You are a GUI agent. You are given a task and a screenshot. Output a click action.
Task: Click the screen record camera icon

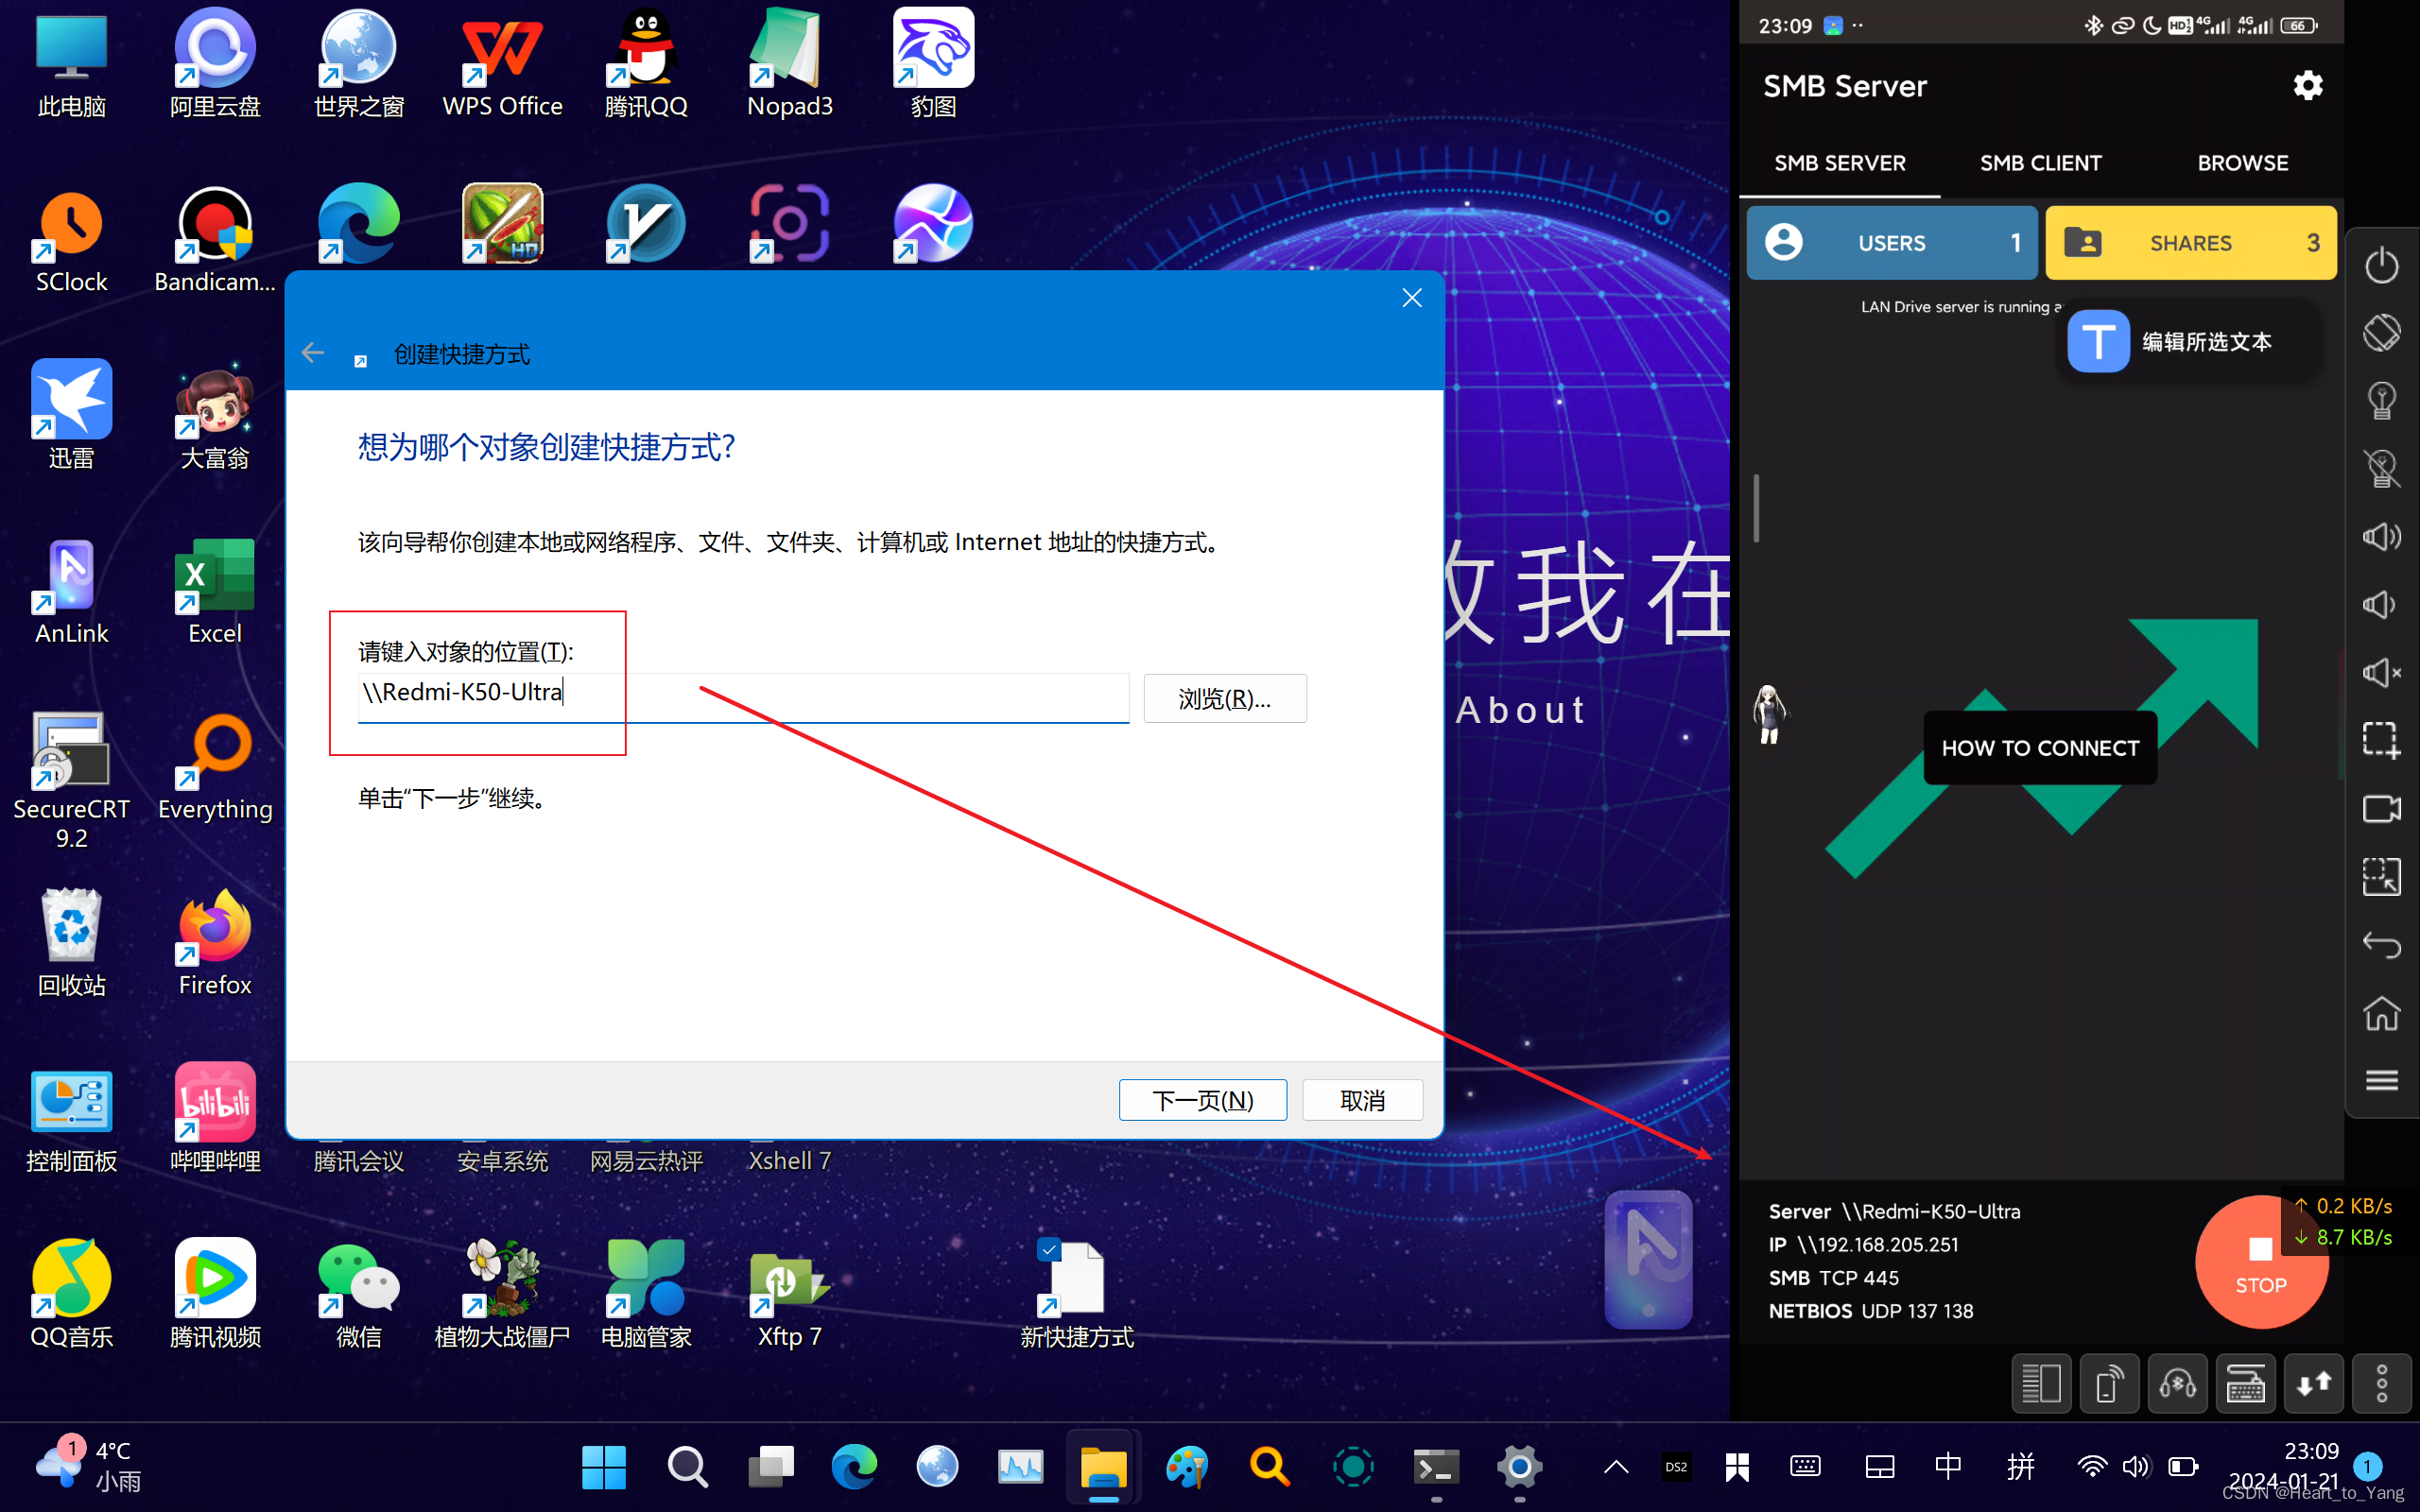2381,809
